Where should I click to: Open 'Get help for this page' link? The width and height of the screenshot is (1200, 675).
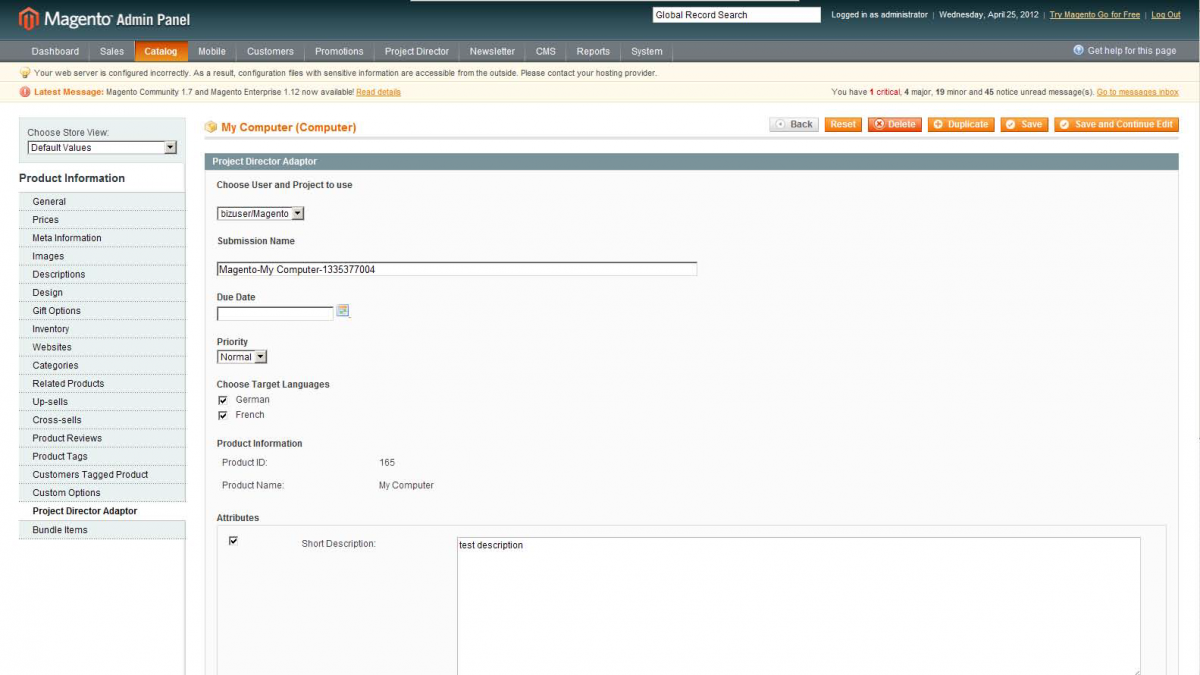[x=1132, y=51]
